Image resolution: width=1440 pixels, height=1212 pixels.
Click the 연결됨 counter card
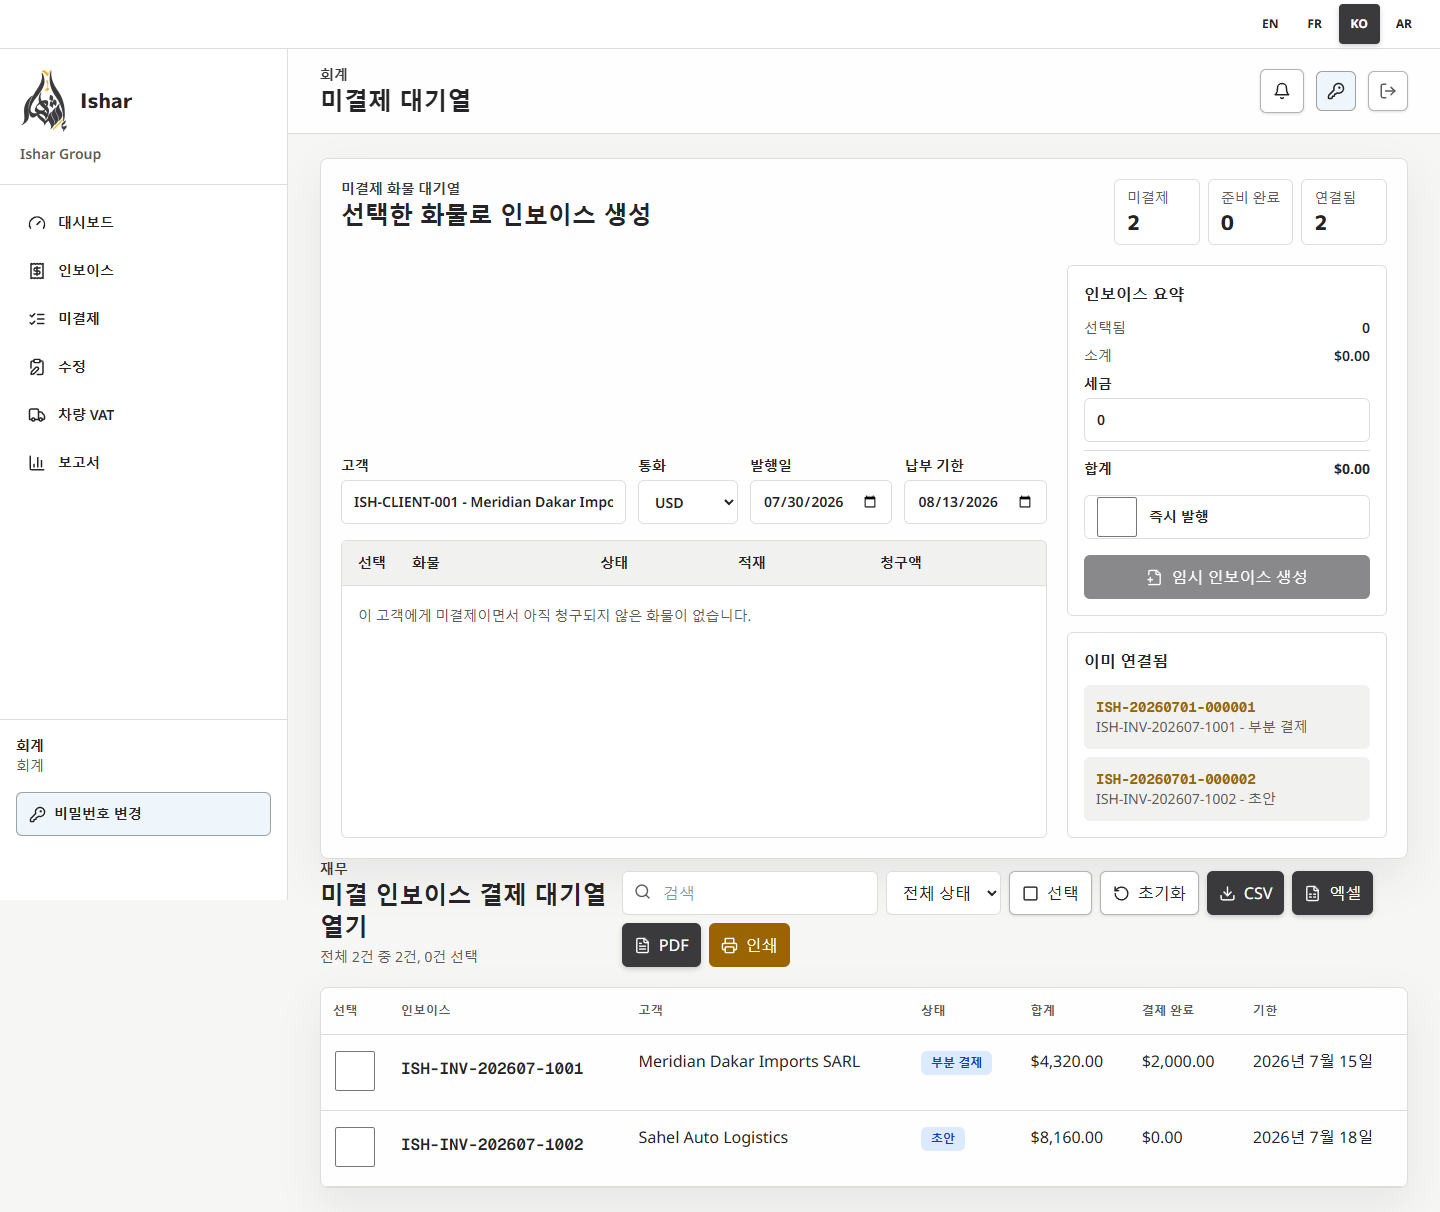1344,212
